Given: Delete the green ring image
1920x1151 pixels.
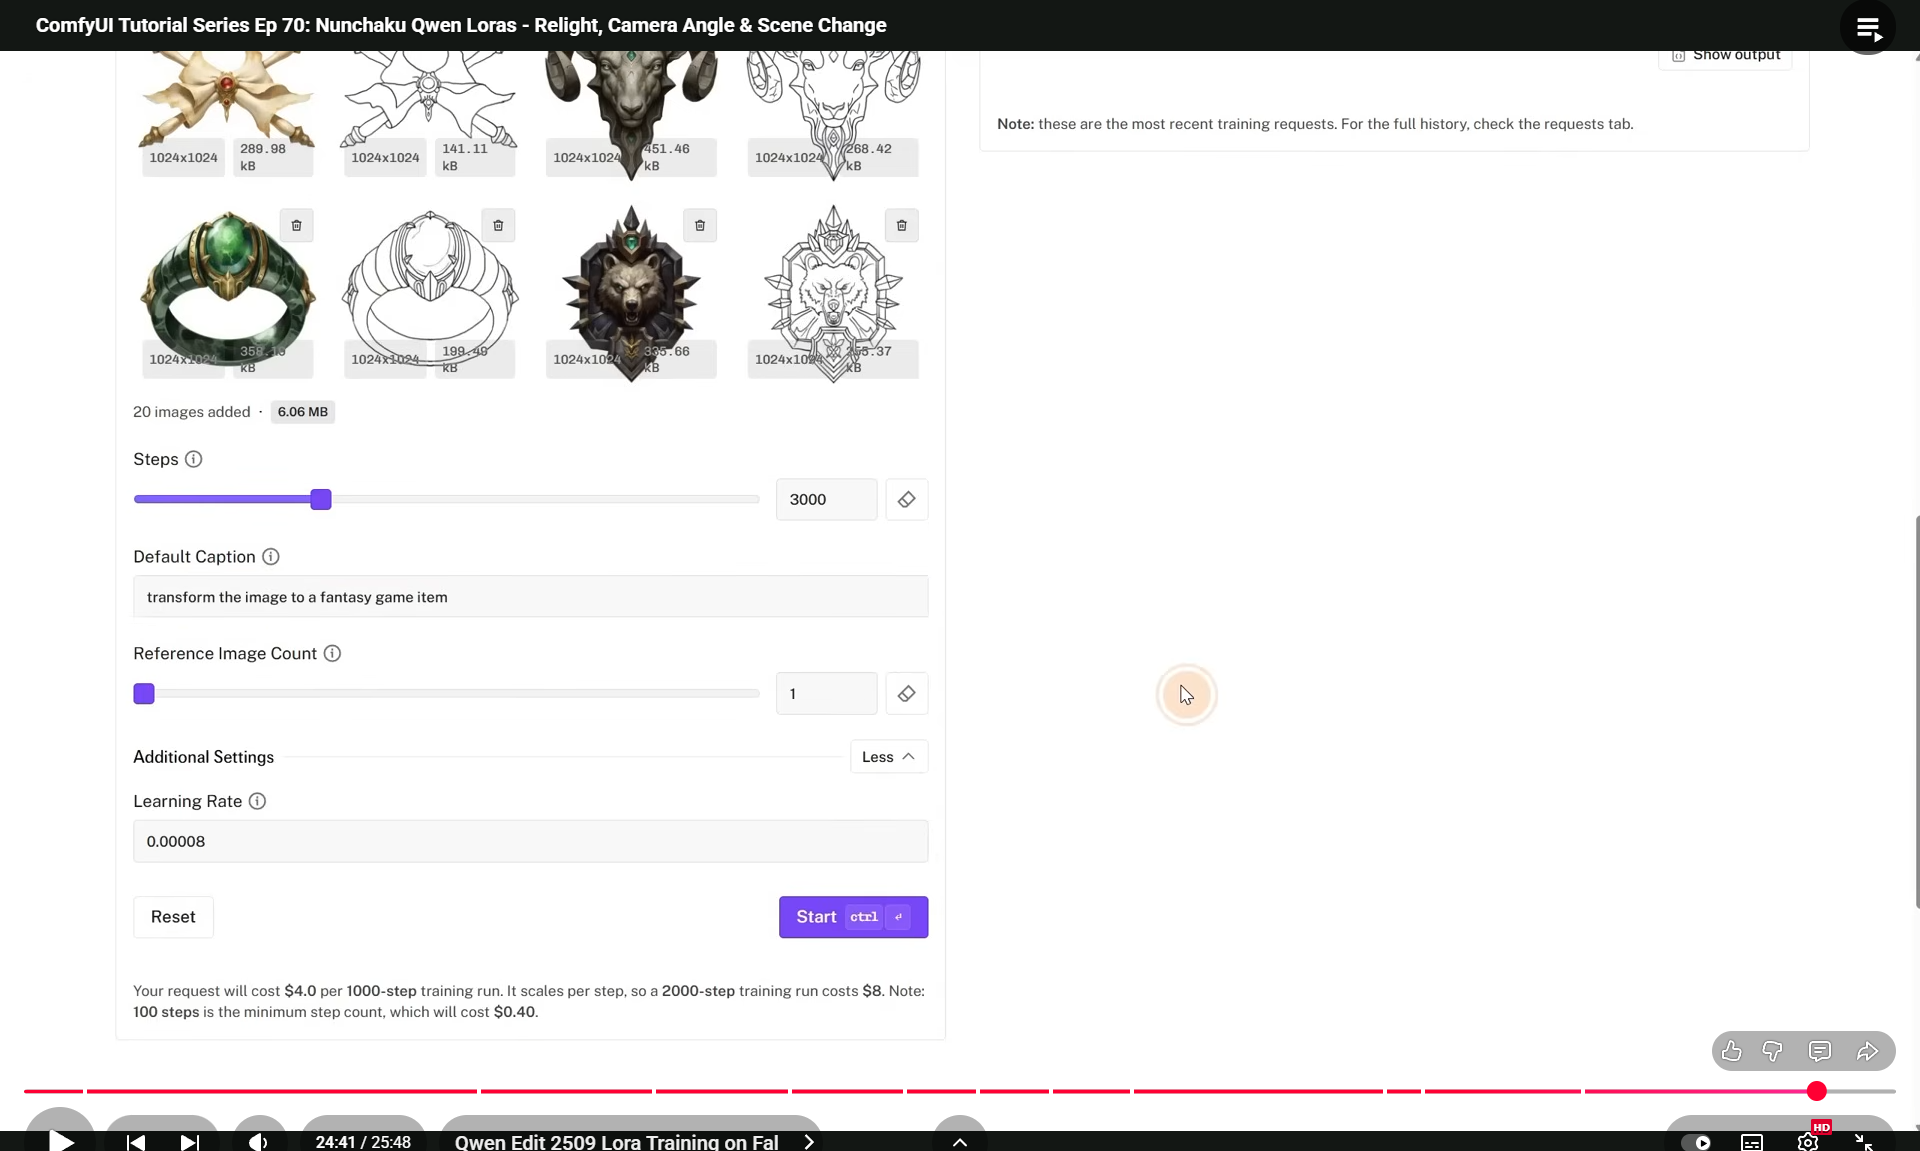Looking at the screenshot, I should [x=297, y=225].
